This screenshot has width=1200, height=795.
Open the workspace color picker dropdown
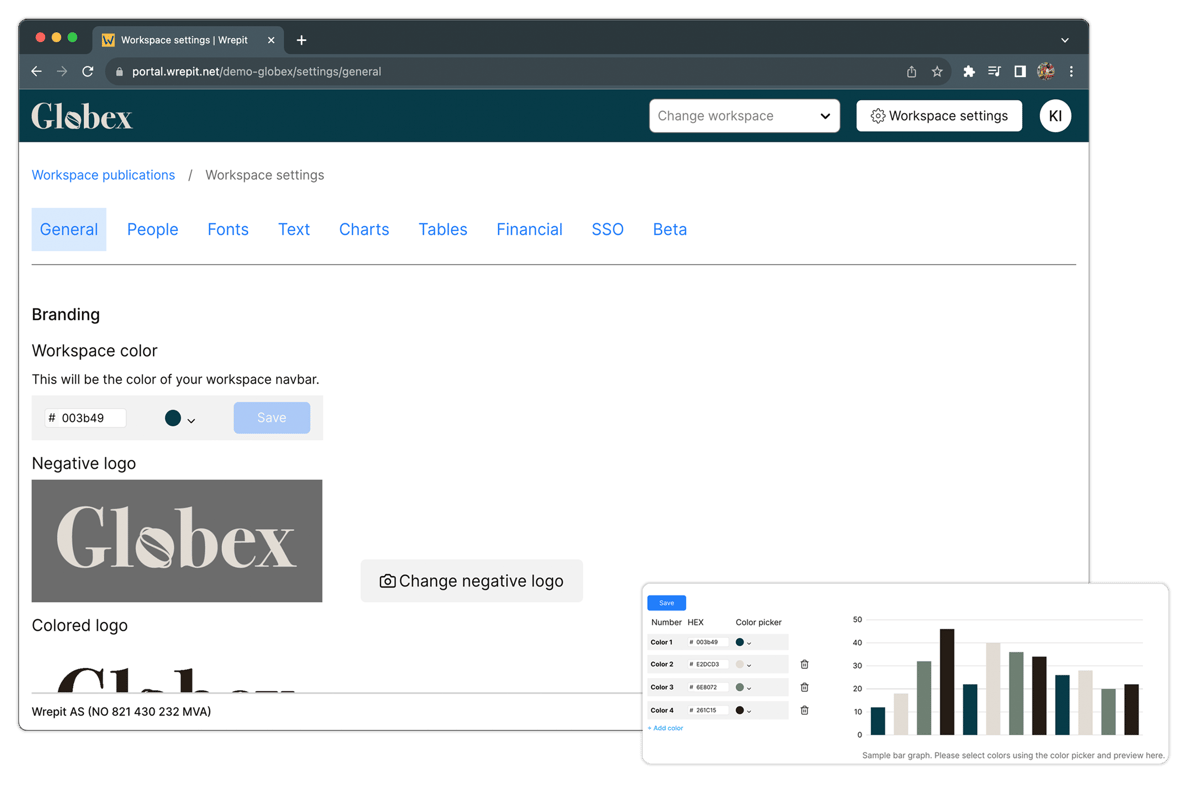point(191,420)
